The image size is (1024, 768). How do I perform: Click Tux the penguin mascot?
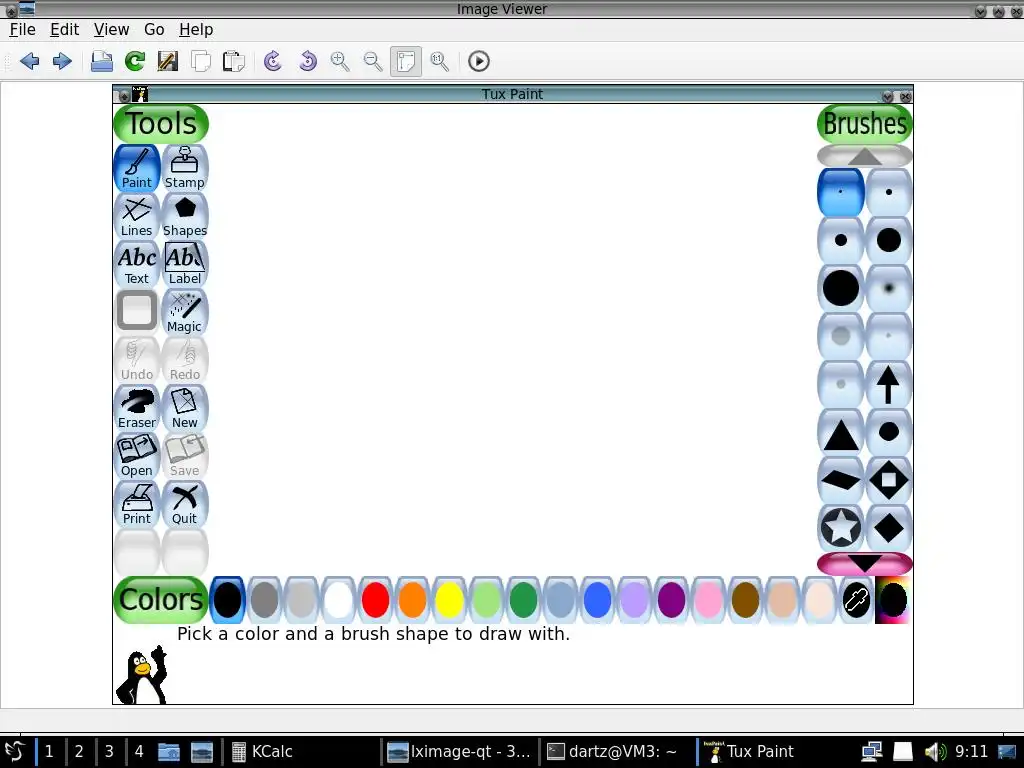pyautogui.click(x=142, y=675)
